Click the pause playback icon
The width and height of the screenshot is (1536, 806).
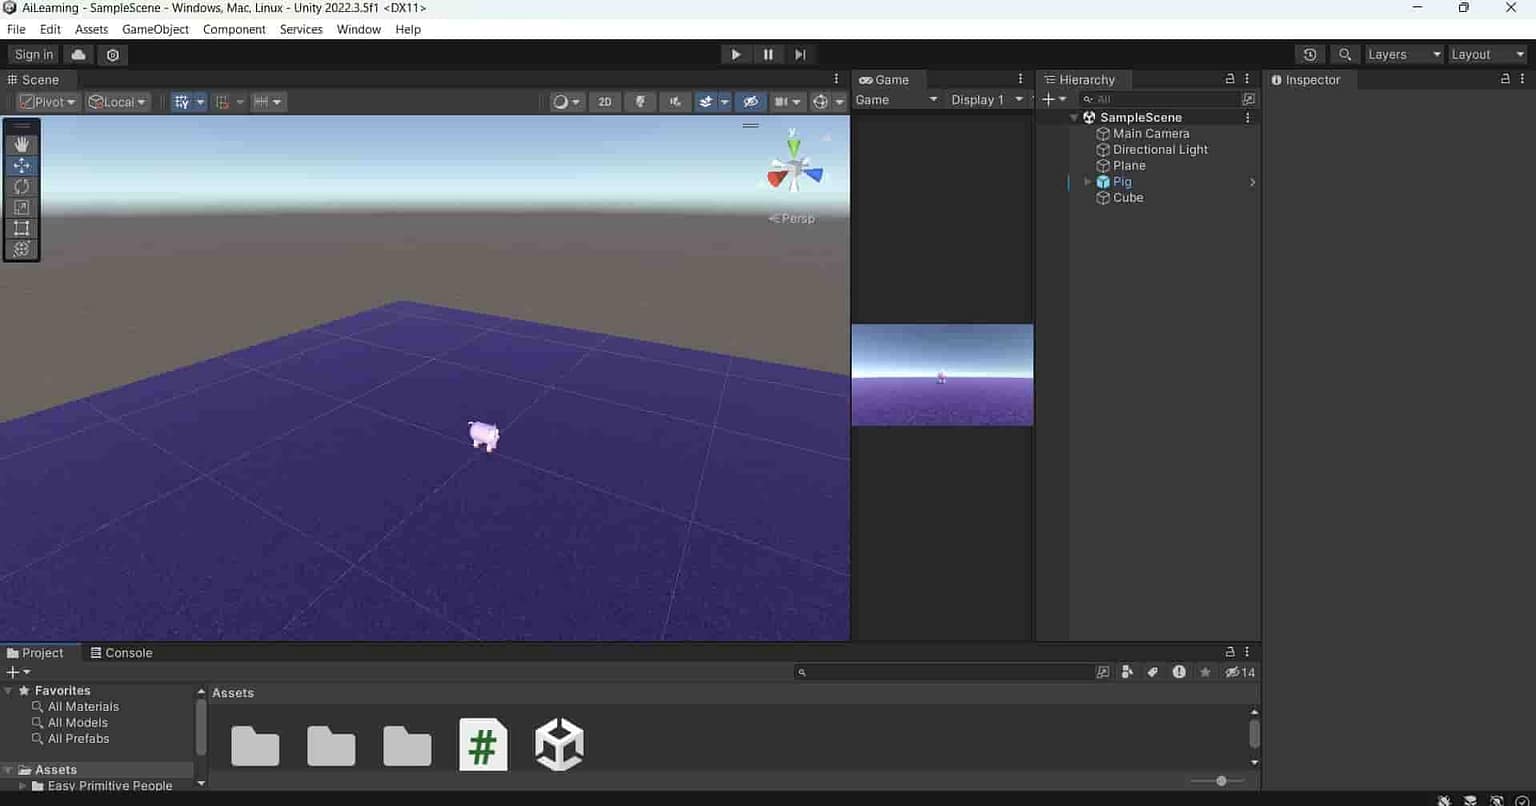[768, 54]
